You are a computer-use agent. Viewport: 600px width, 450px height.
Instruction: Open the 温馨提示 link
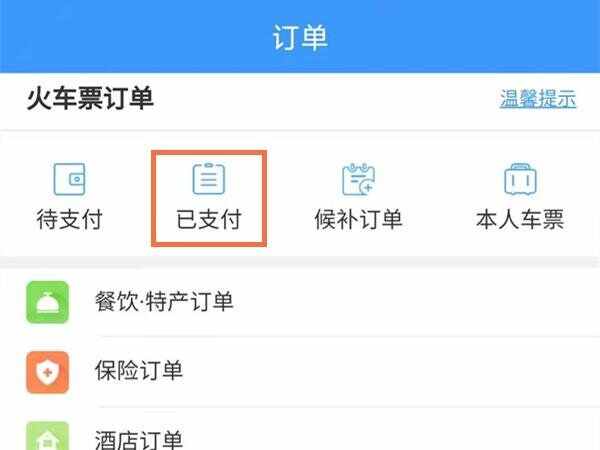click(x=538, y=99)
